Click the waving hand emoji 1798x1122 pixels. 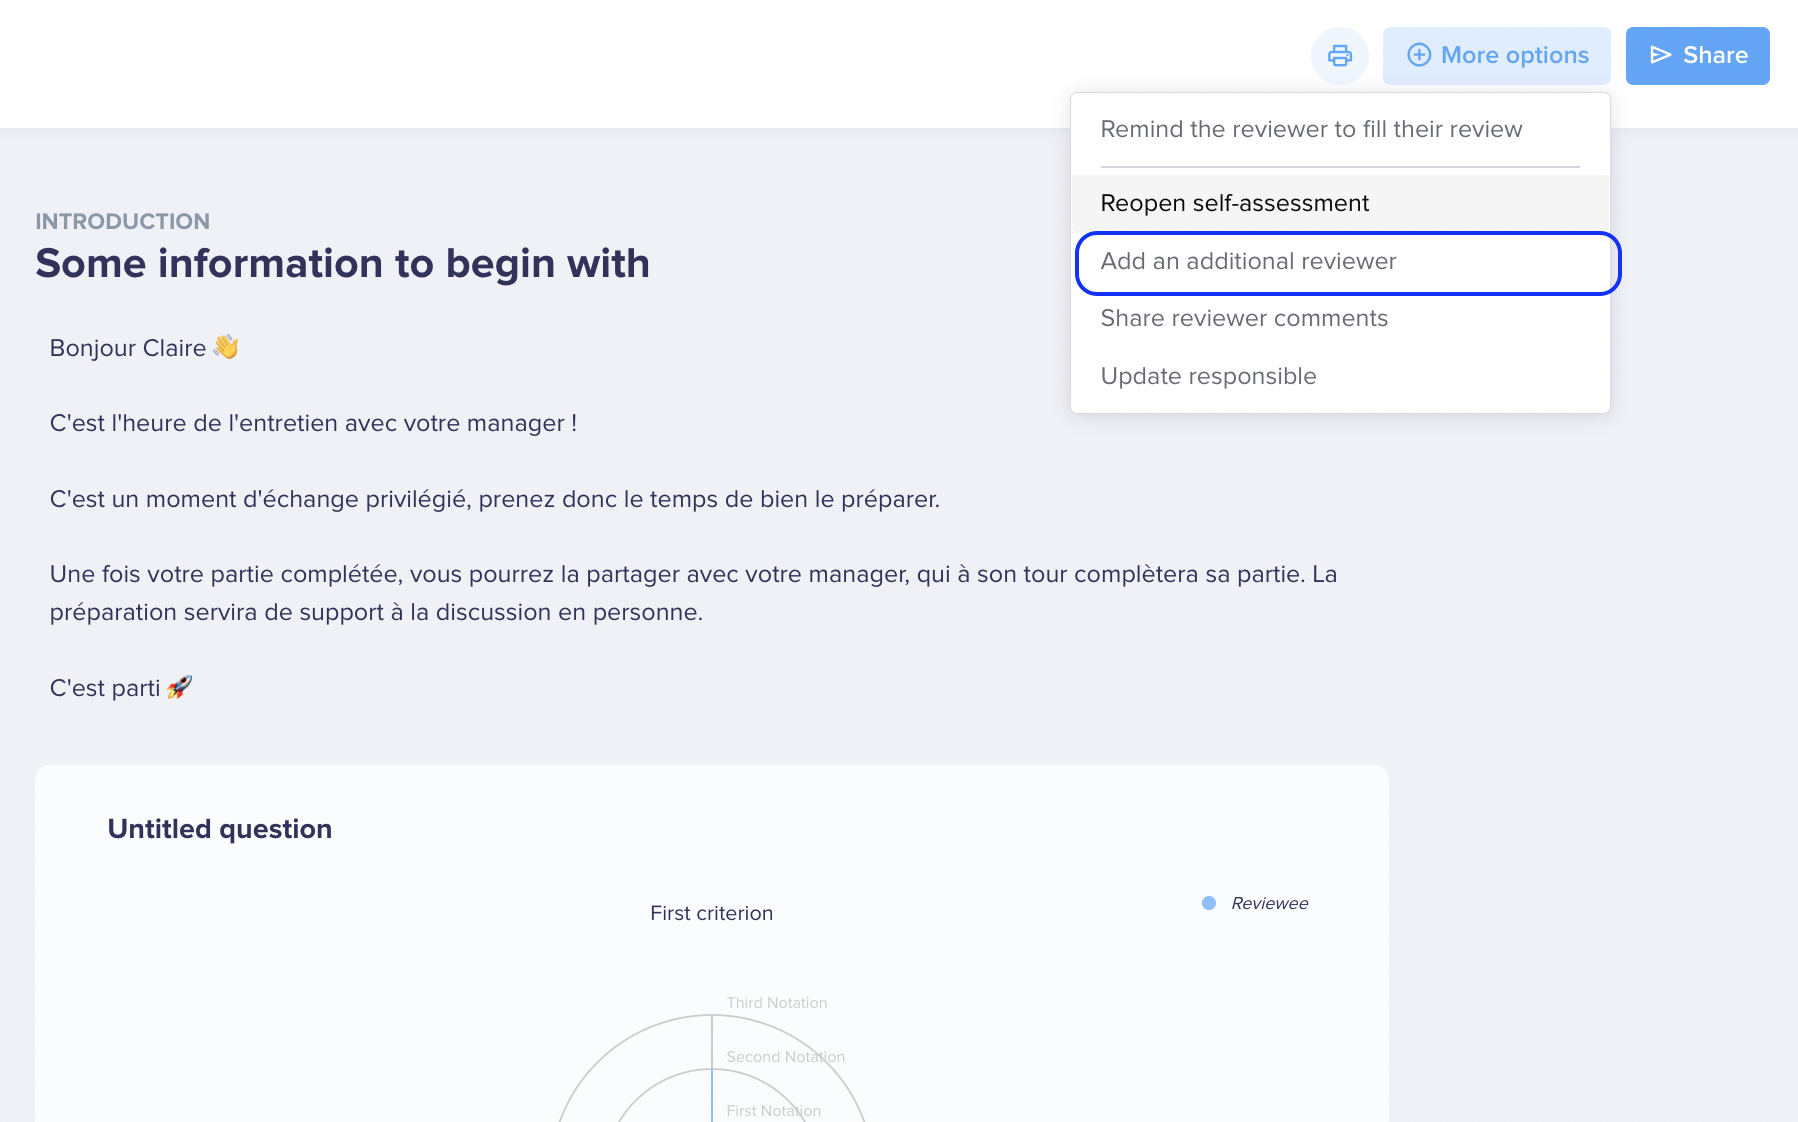226,347
